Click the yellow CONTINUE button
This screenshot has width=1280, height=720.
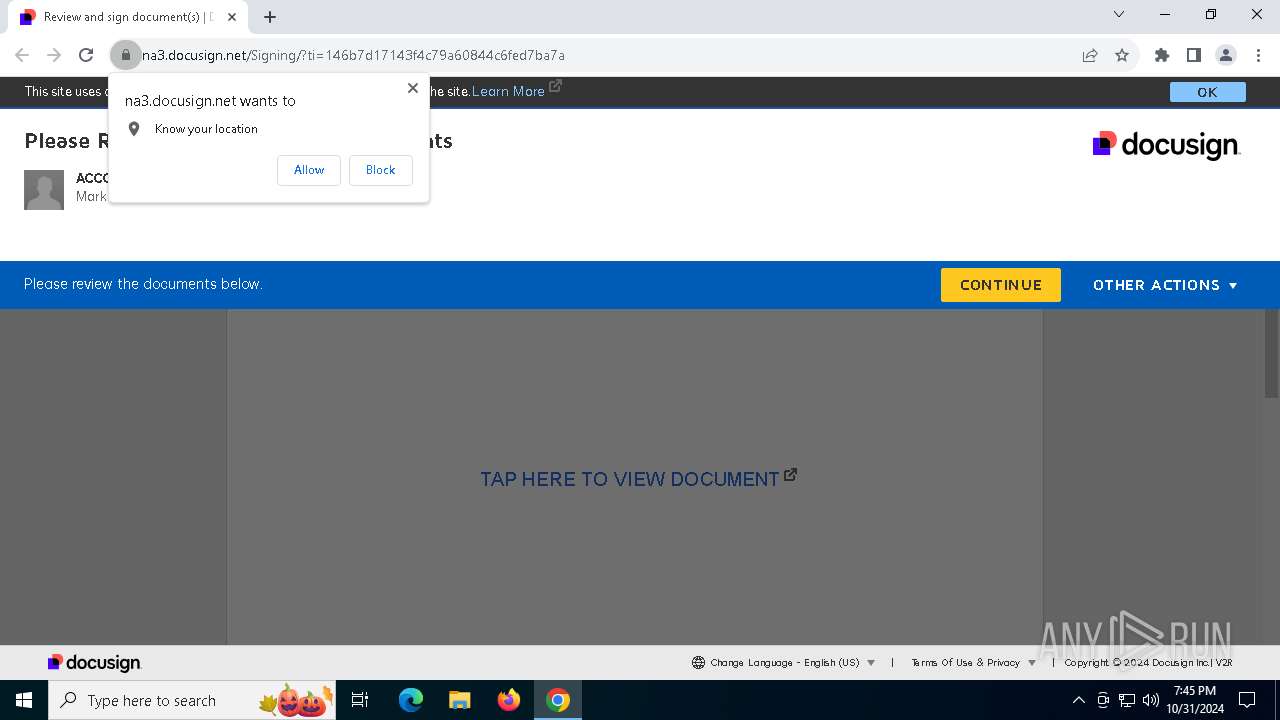click(1000, 285)
